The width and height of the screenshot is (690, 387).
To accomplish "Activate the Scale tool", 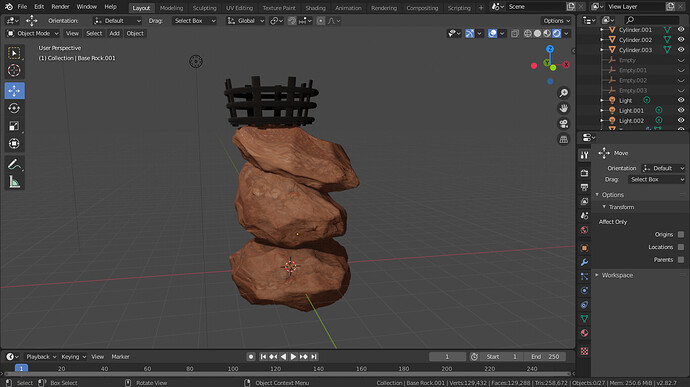I will (14, 126).
